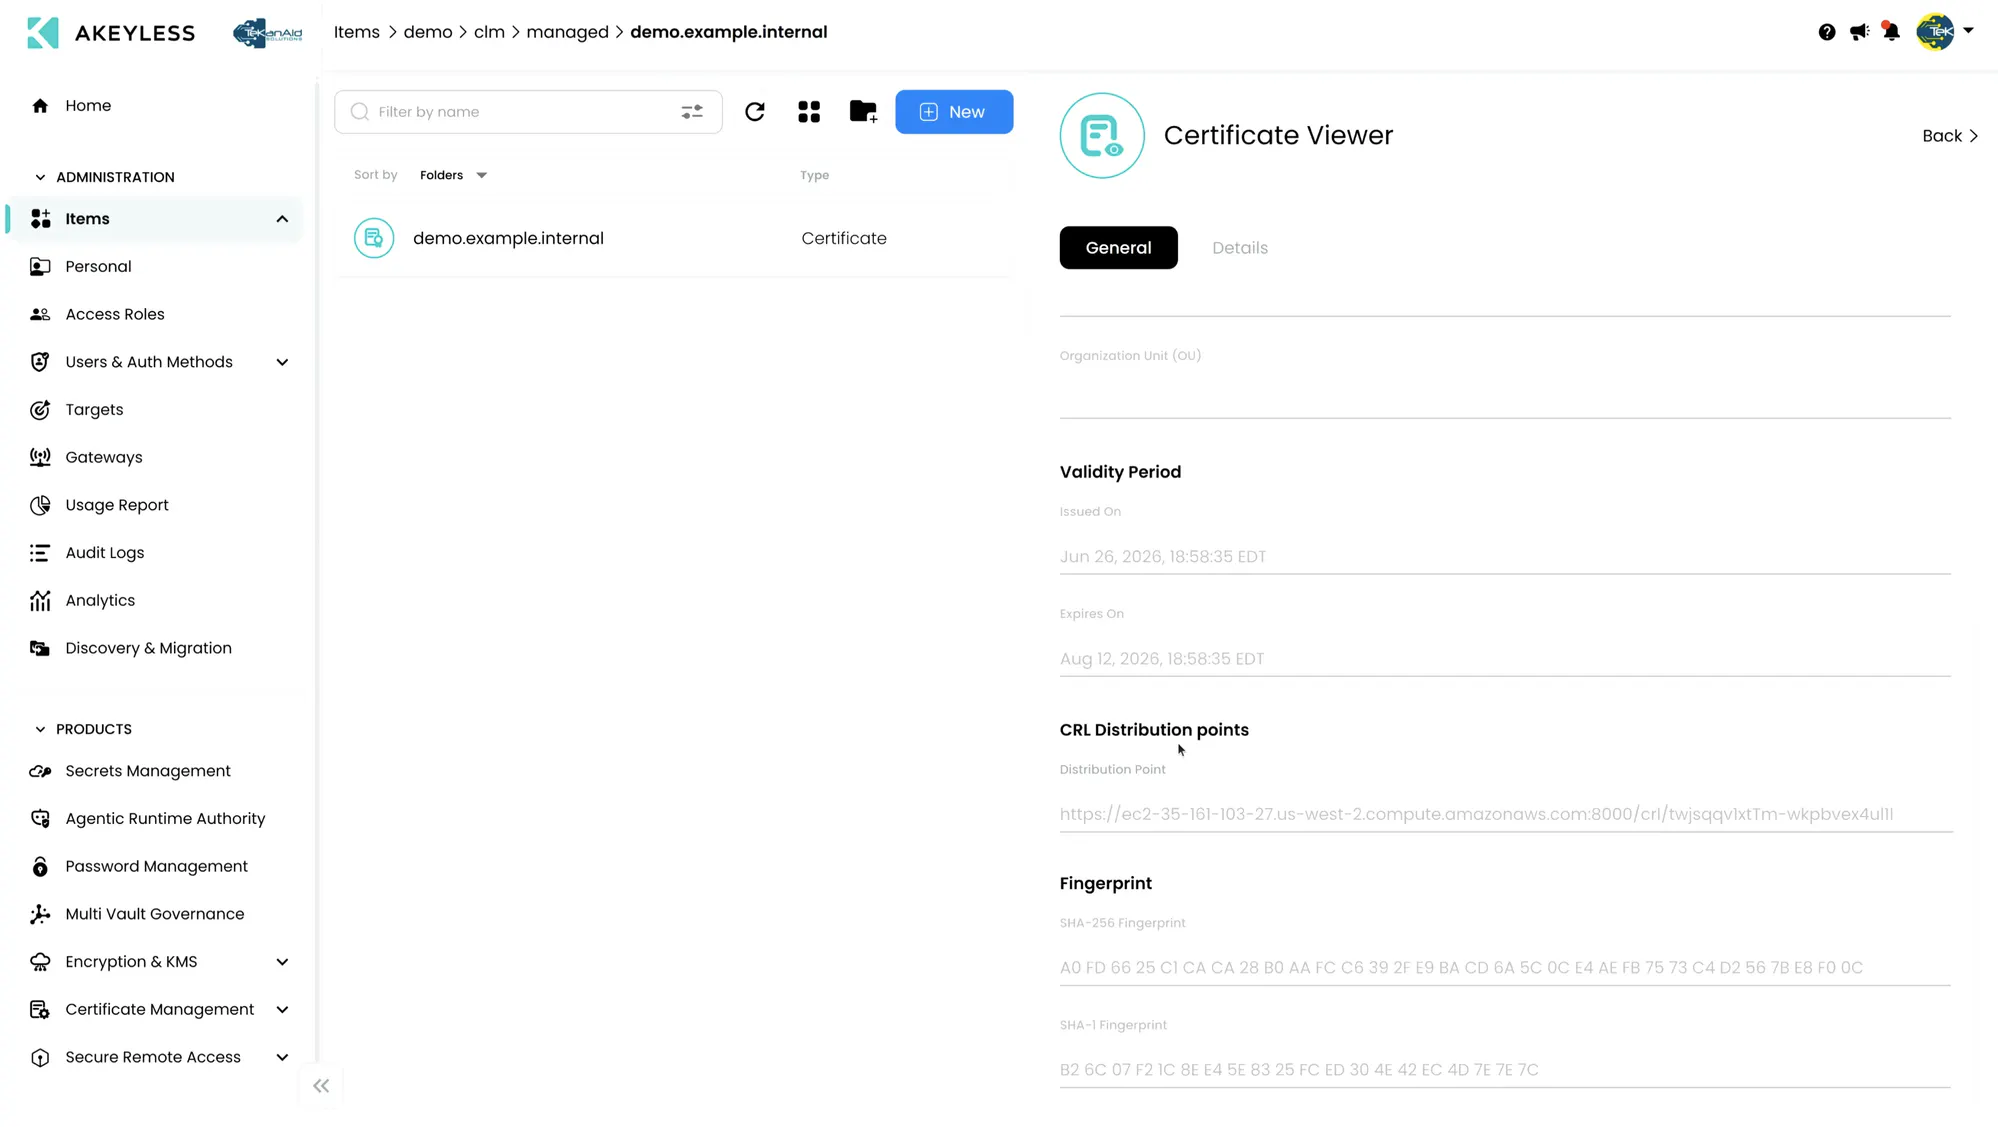Viewport: 1998px width, 1127px height.
Task: Click the SHA-256 Fingerprint value
Action: click(x=1461, y=968)
